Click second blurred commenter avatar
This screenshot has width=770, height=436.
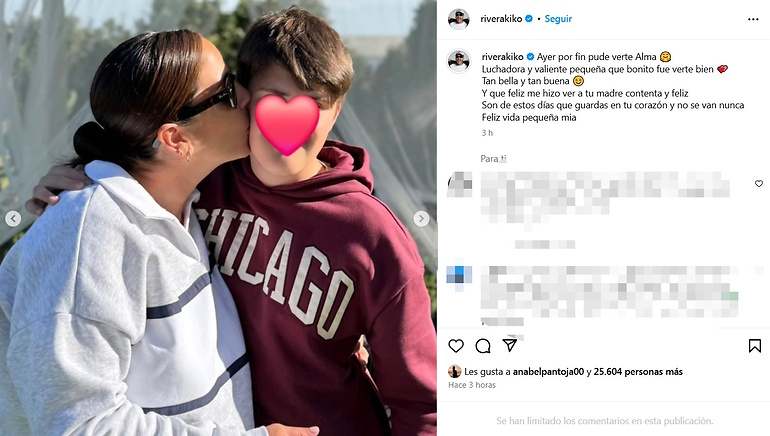460,275
